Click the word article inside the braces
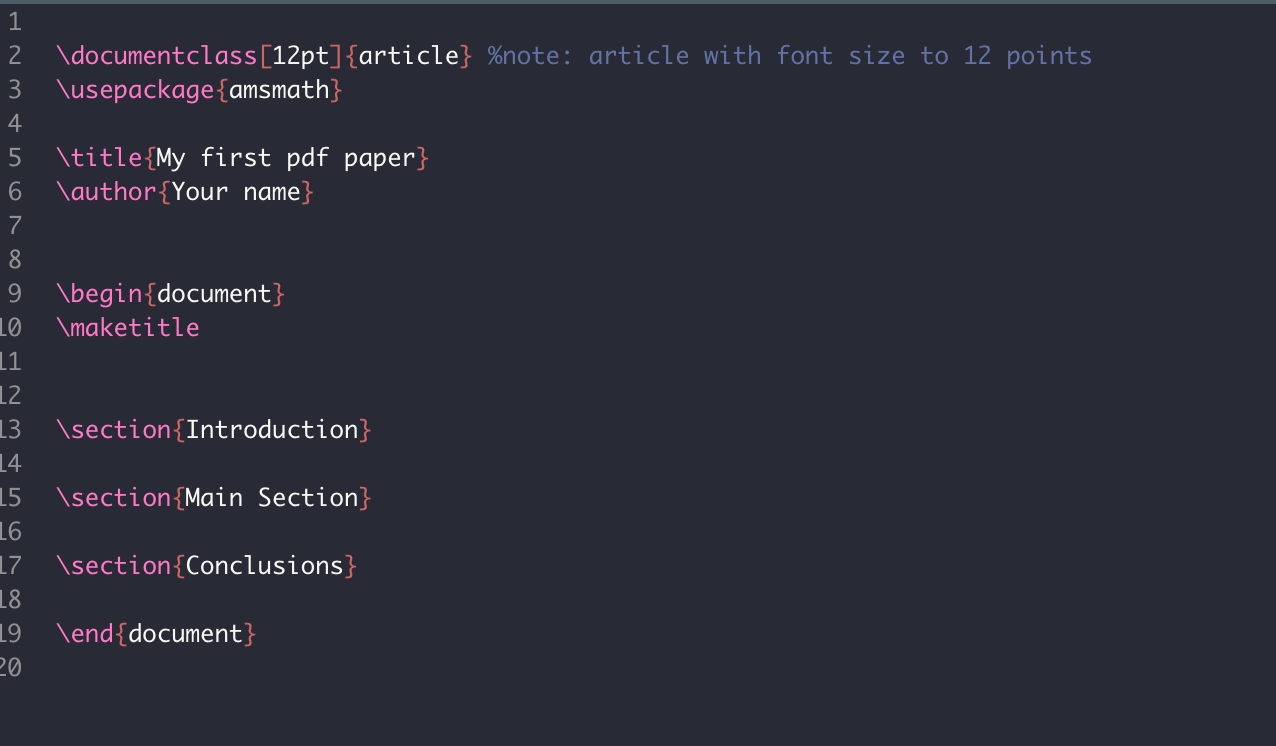Screen dimensions: 1276x746 pos(409,56)
